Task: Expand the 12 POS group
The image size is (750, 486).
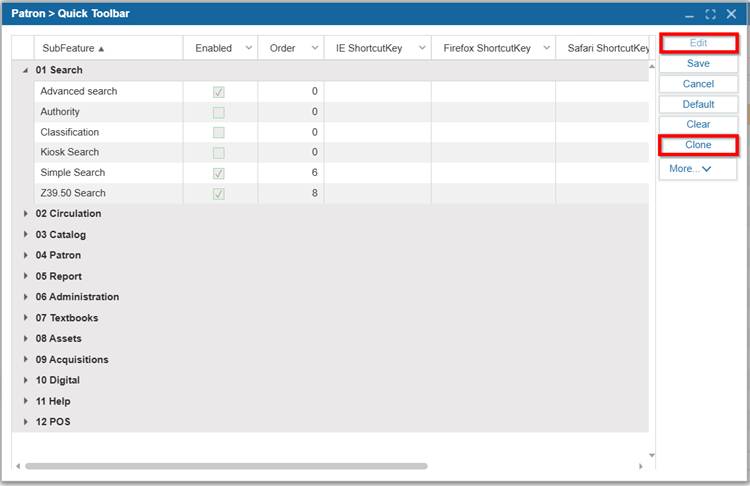Action: point(25,422)
